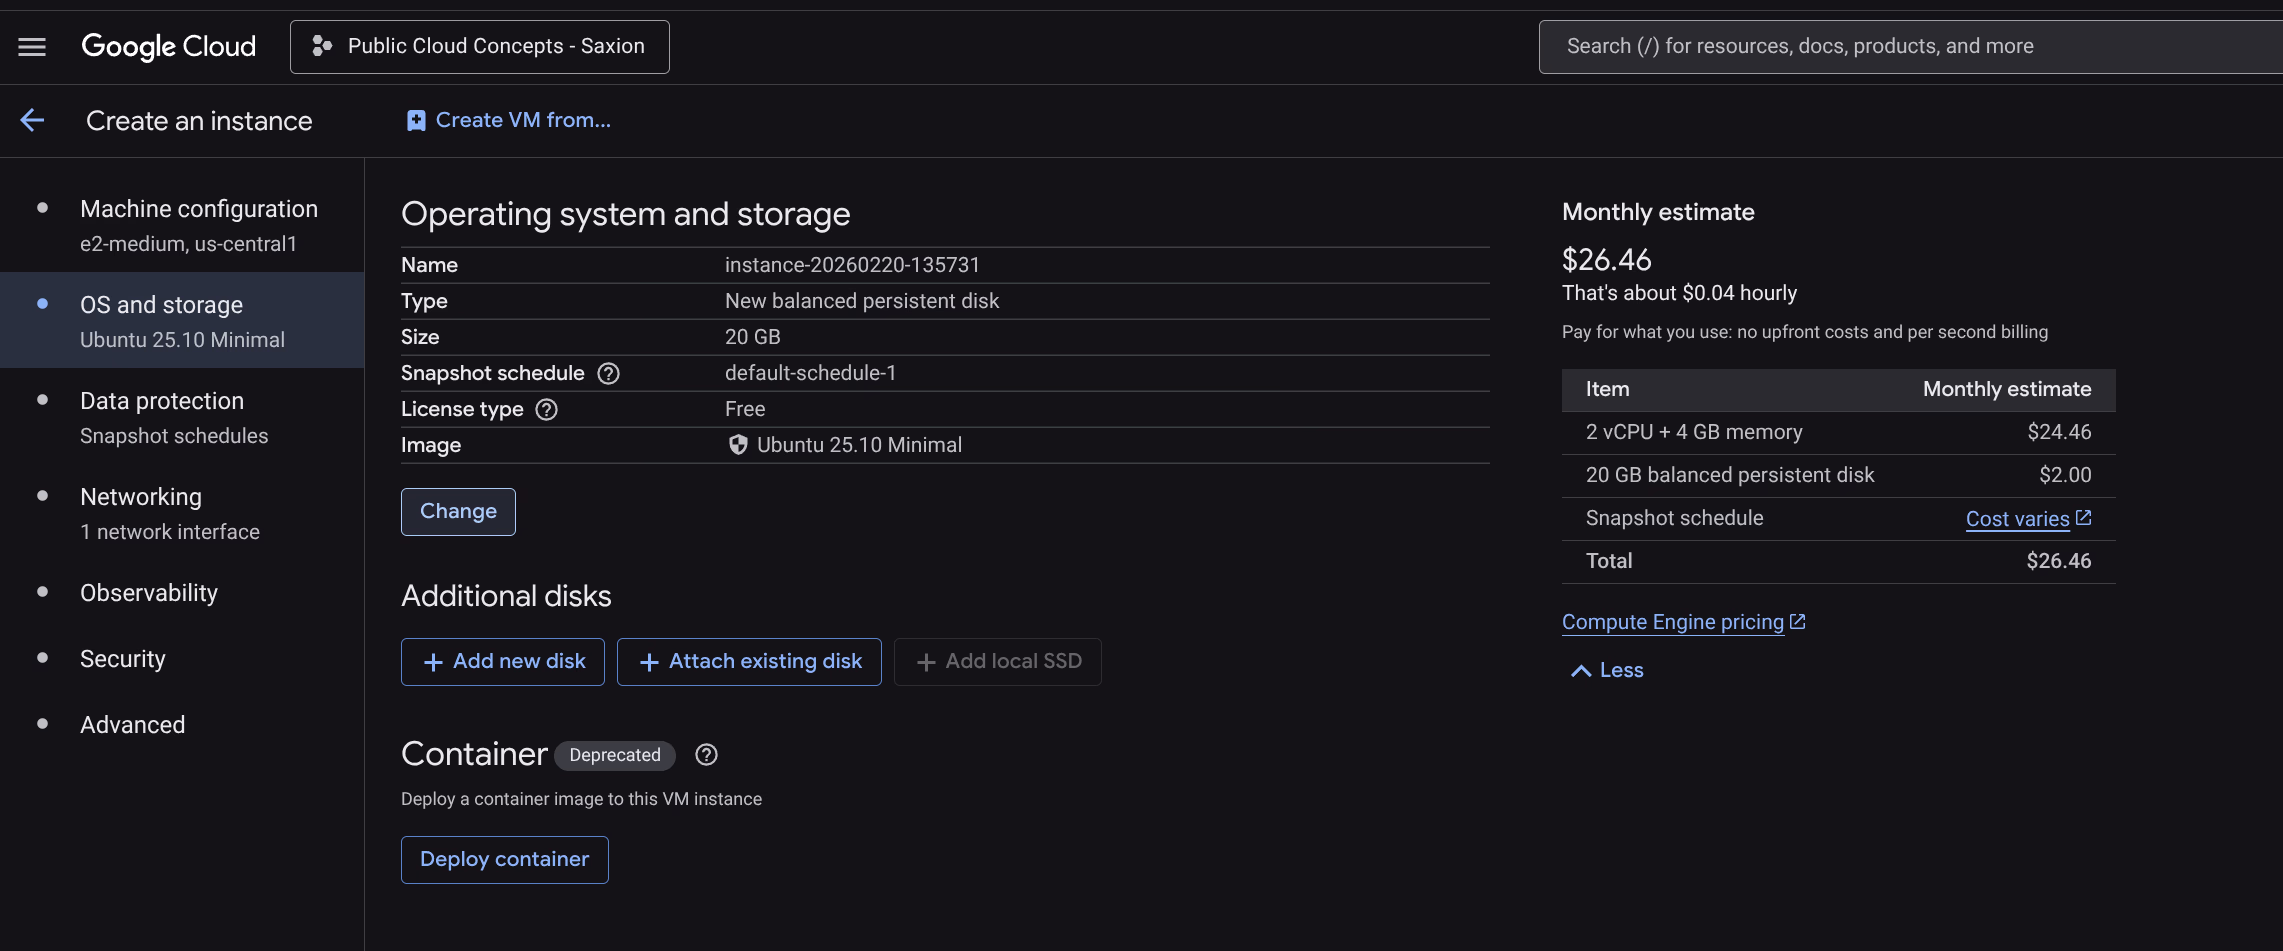Click the License type help icon
This screenshot has height=951, width=2283.
[546, 410]
